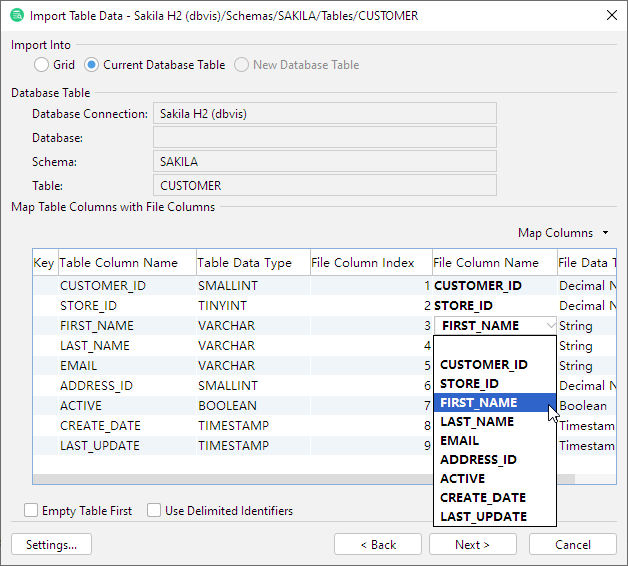Image resolution: width=628 pixels, height=566 pixels.
Task: Click the Table Column Name header
Action: [119, 263]
